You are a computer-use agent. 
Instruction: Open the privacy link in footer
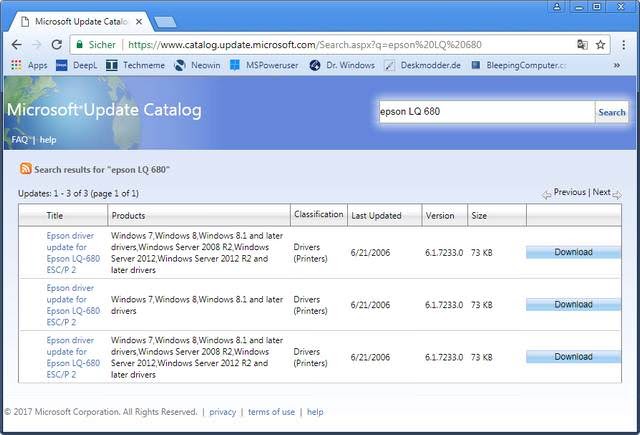coord(222,412)
